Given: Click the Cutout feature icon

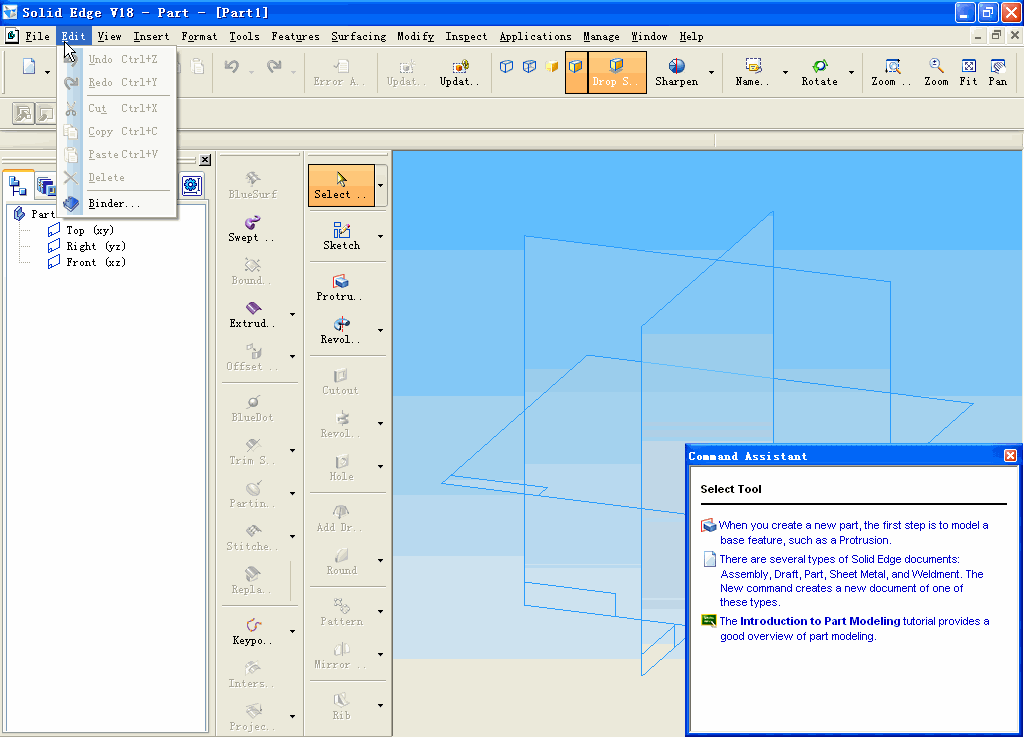Looking at the screenshot, I should tap(341, 376).
